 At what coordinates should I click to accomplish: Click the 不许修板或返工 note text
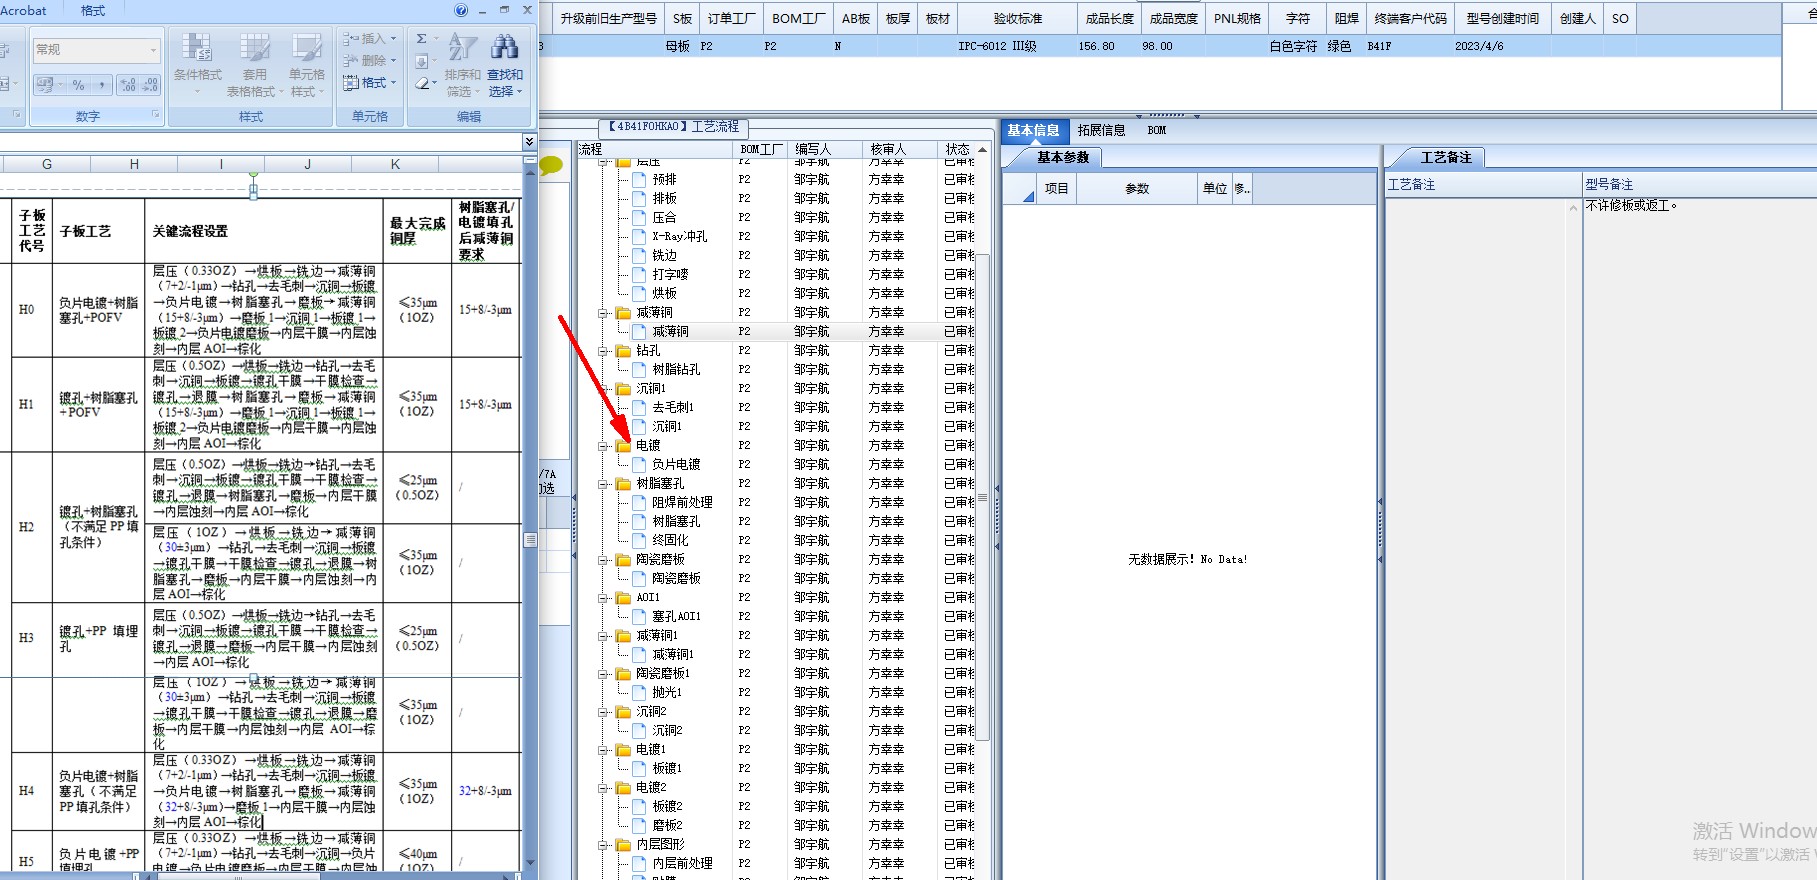[x=1631, y=205]
